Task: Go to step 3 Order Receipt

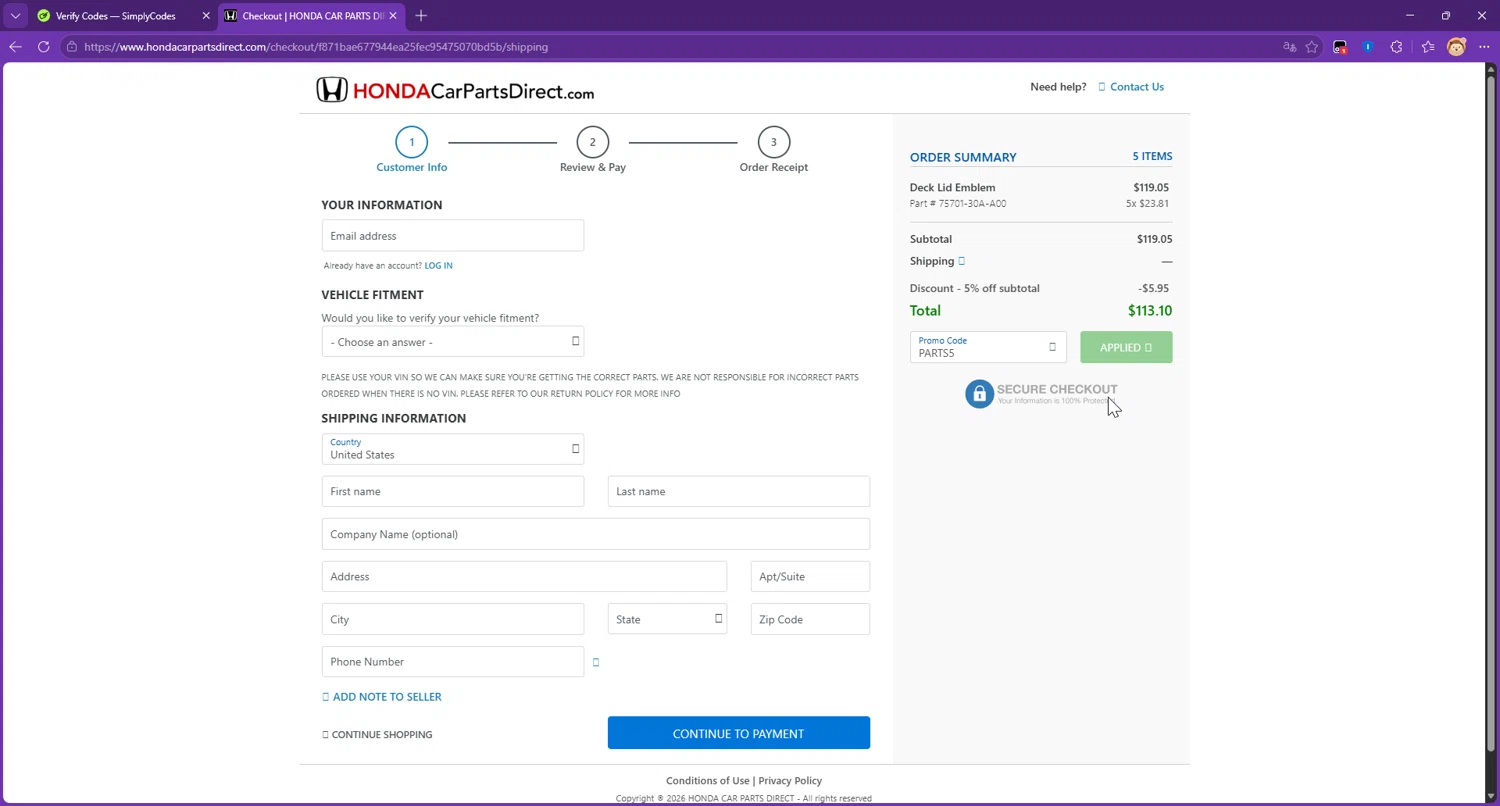Action: tap(774, 149)
